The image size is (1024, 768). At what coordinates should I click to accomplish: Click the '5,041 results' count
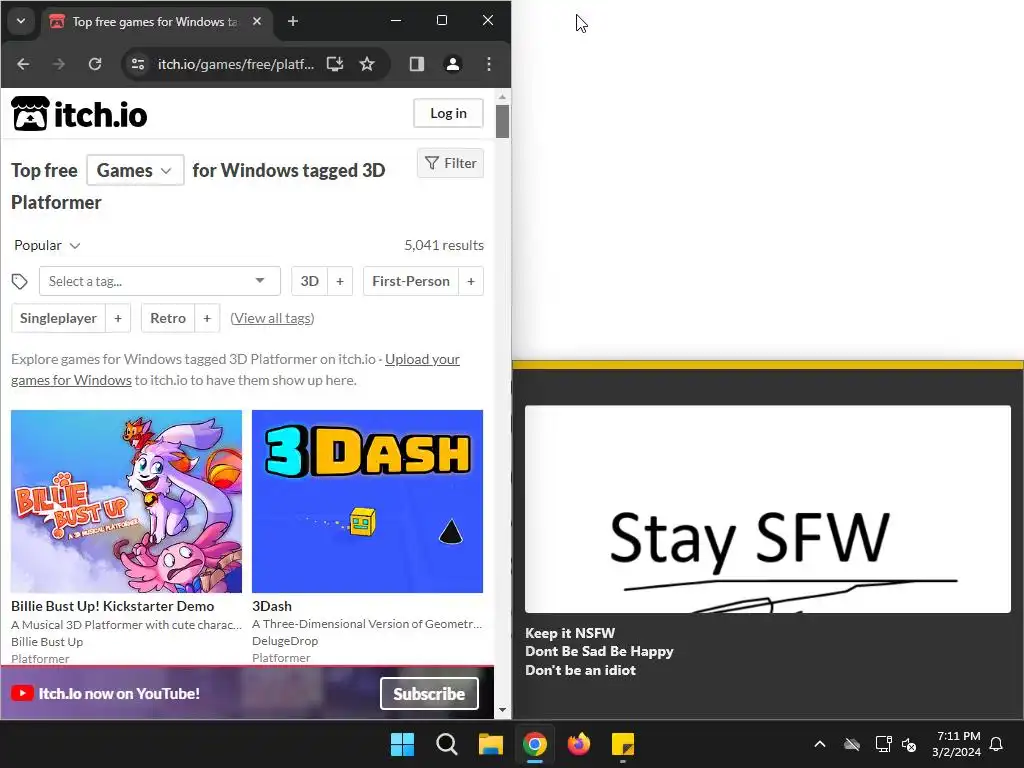click(x=444, y=246)
